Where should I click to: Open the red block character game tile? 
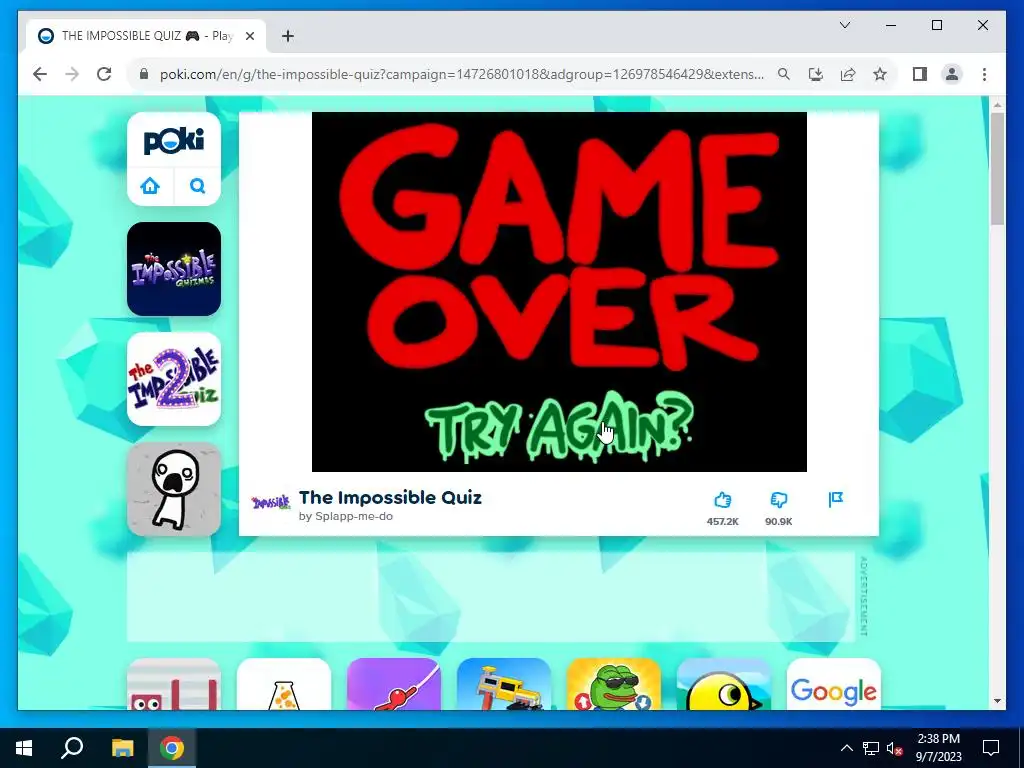coord(174,684)
